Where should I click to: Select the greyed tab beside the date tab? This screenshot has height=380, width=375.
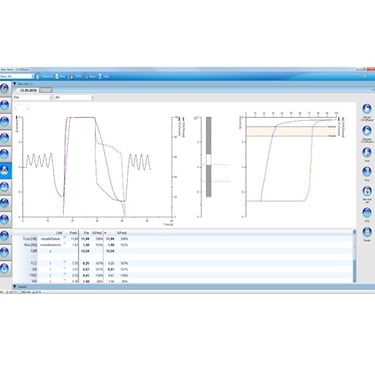[x=46, y=90]
